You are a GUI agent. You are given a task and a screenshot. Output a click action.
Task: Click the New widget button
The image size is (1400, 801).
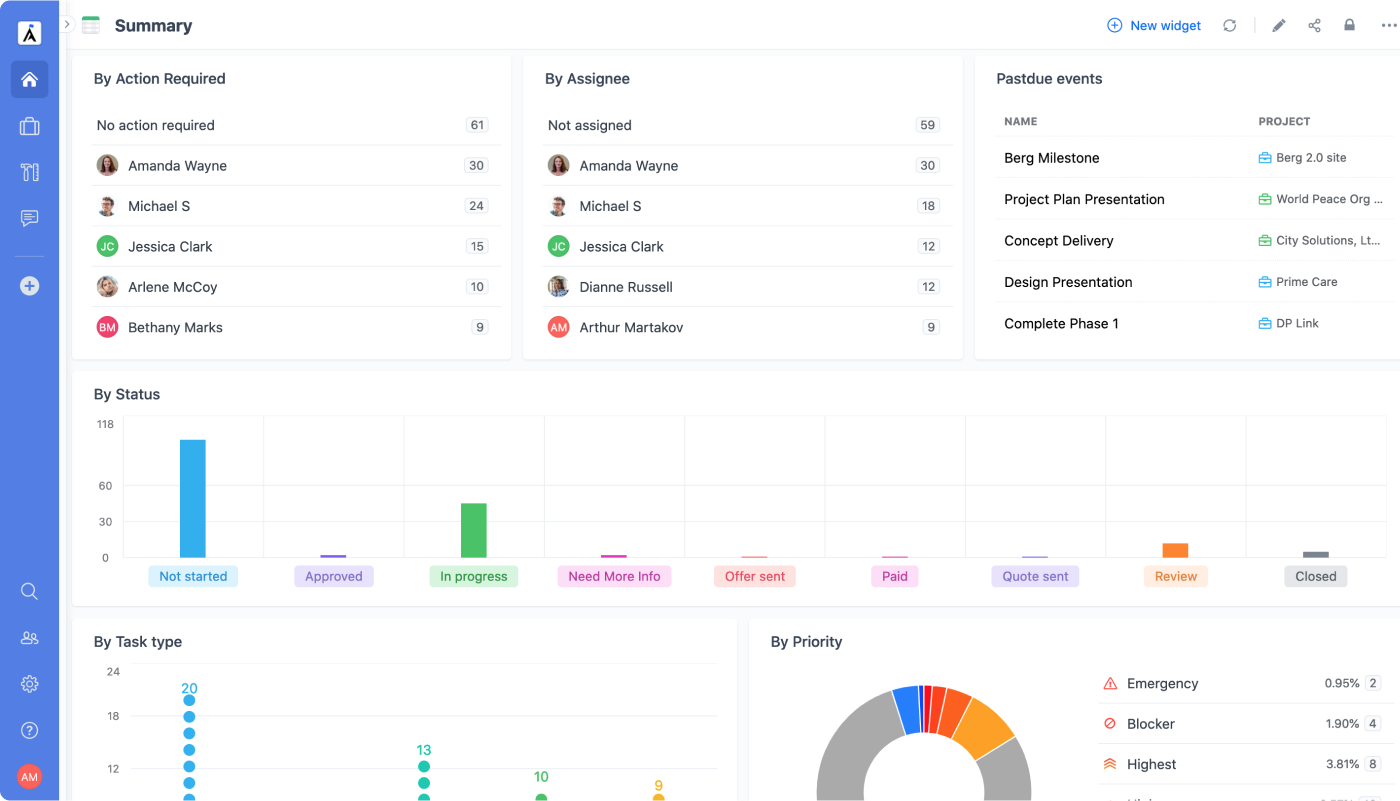point(1154,25)
